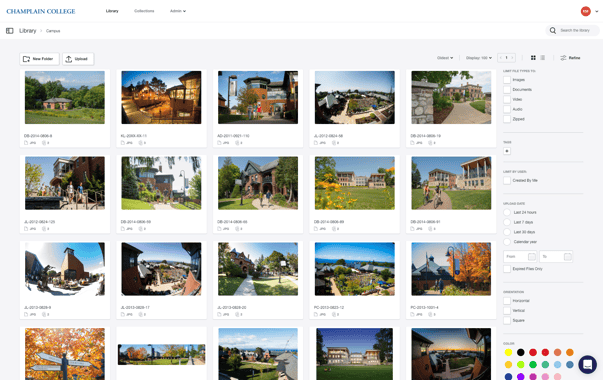Click file name DB-2014-0806-19

point(426,136)
